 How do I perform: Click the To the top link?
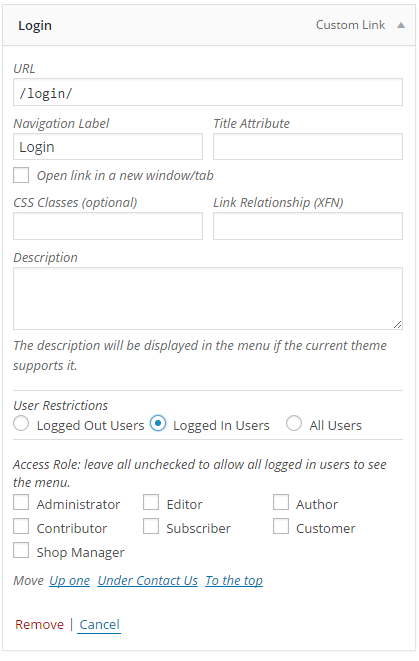(x=234, y=580)
